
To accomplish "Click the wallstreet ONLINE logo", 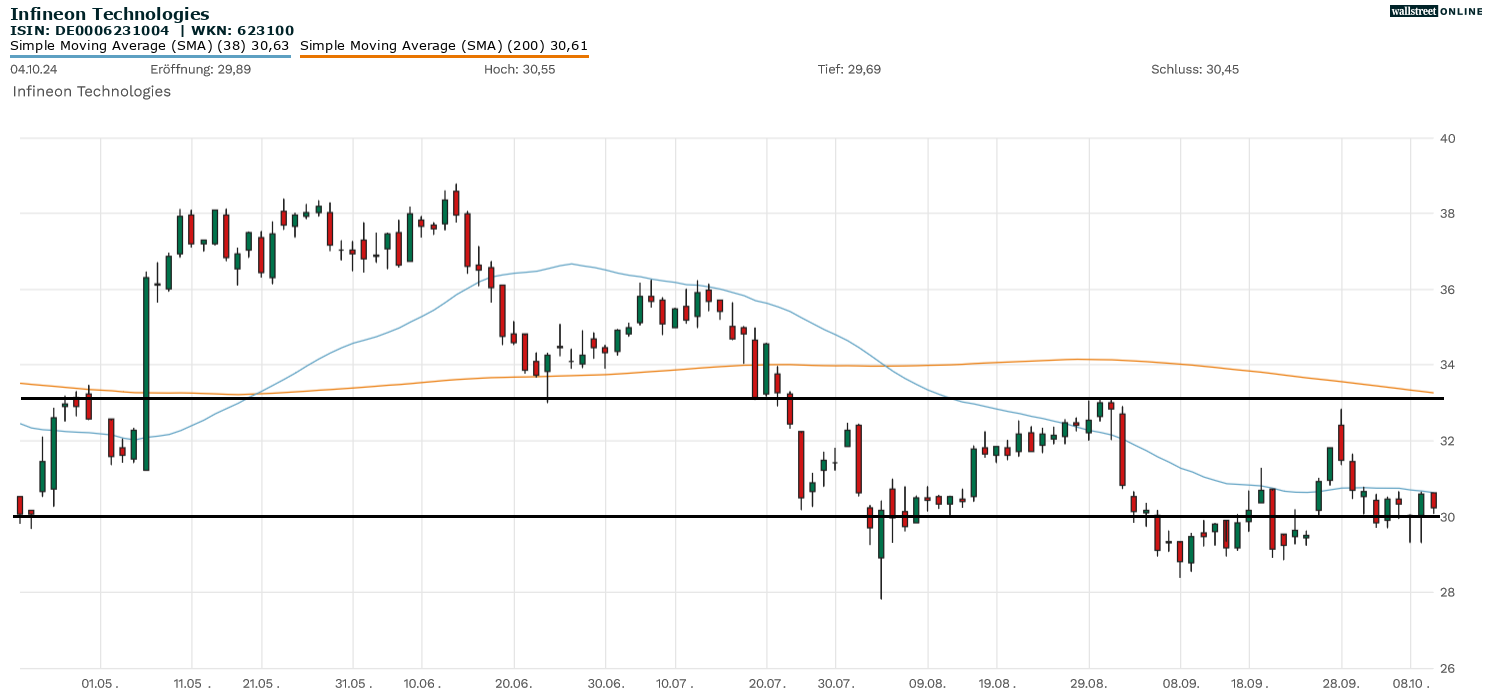I will (1436, 11).
